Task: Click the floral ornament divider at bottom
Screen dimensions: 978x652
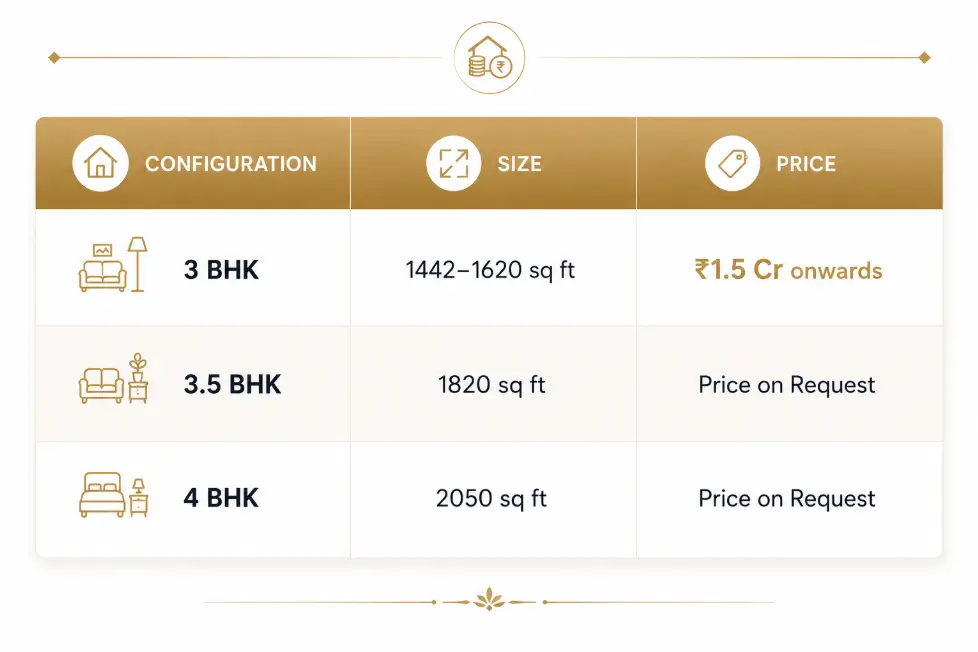Action: click(x=489, y=600)
